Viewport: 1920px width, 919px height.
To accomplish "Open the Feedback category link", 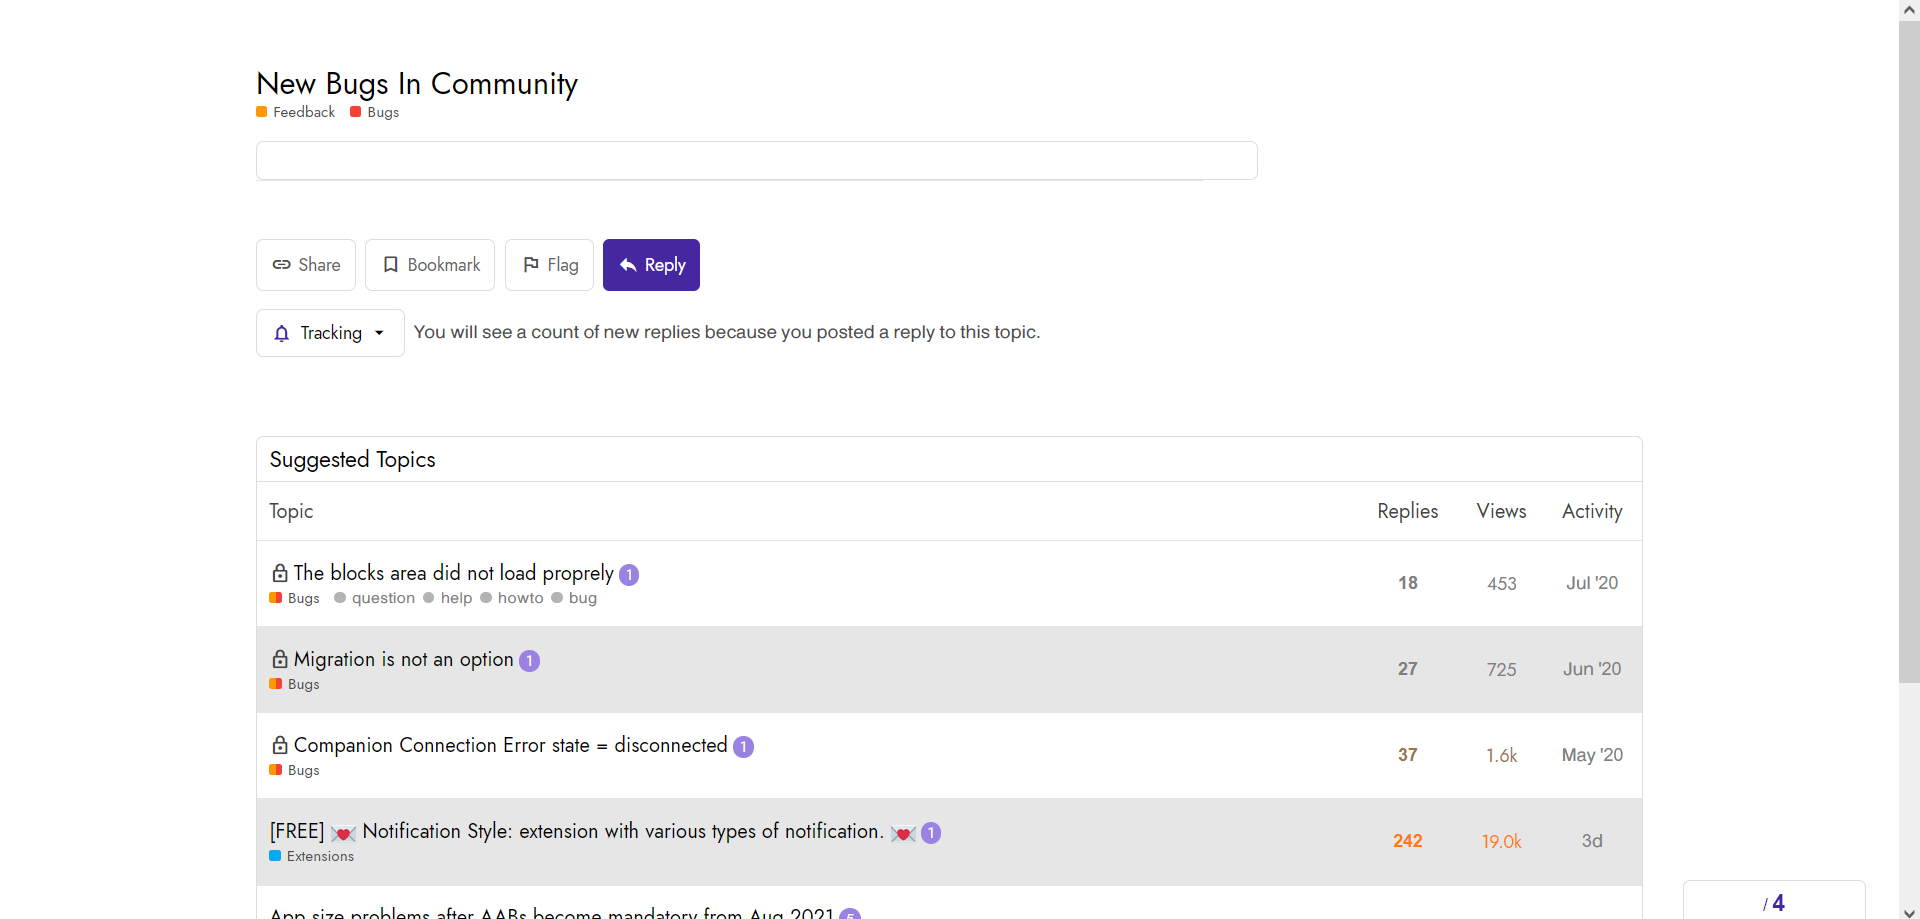I will pyautogui.click(x=296, y=112).
